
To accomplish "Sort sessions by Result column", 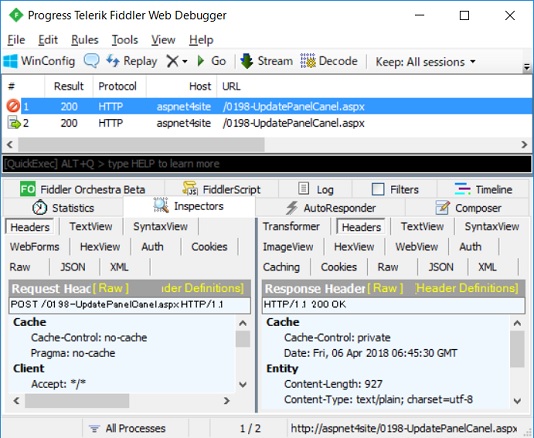I will (69, 86).
